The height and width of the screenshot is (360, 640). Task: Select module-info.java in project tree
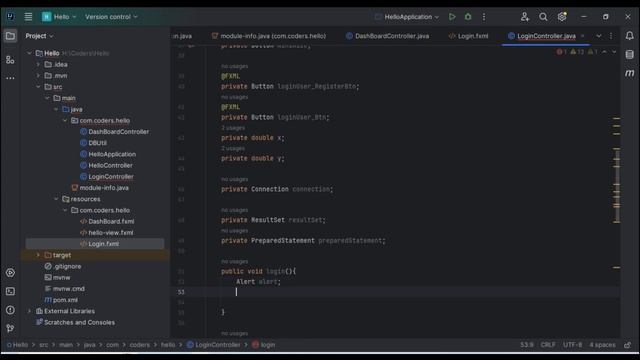click(100, 188)
